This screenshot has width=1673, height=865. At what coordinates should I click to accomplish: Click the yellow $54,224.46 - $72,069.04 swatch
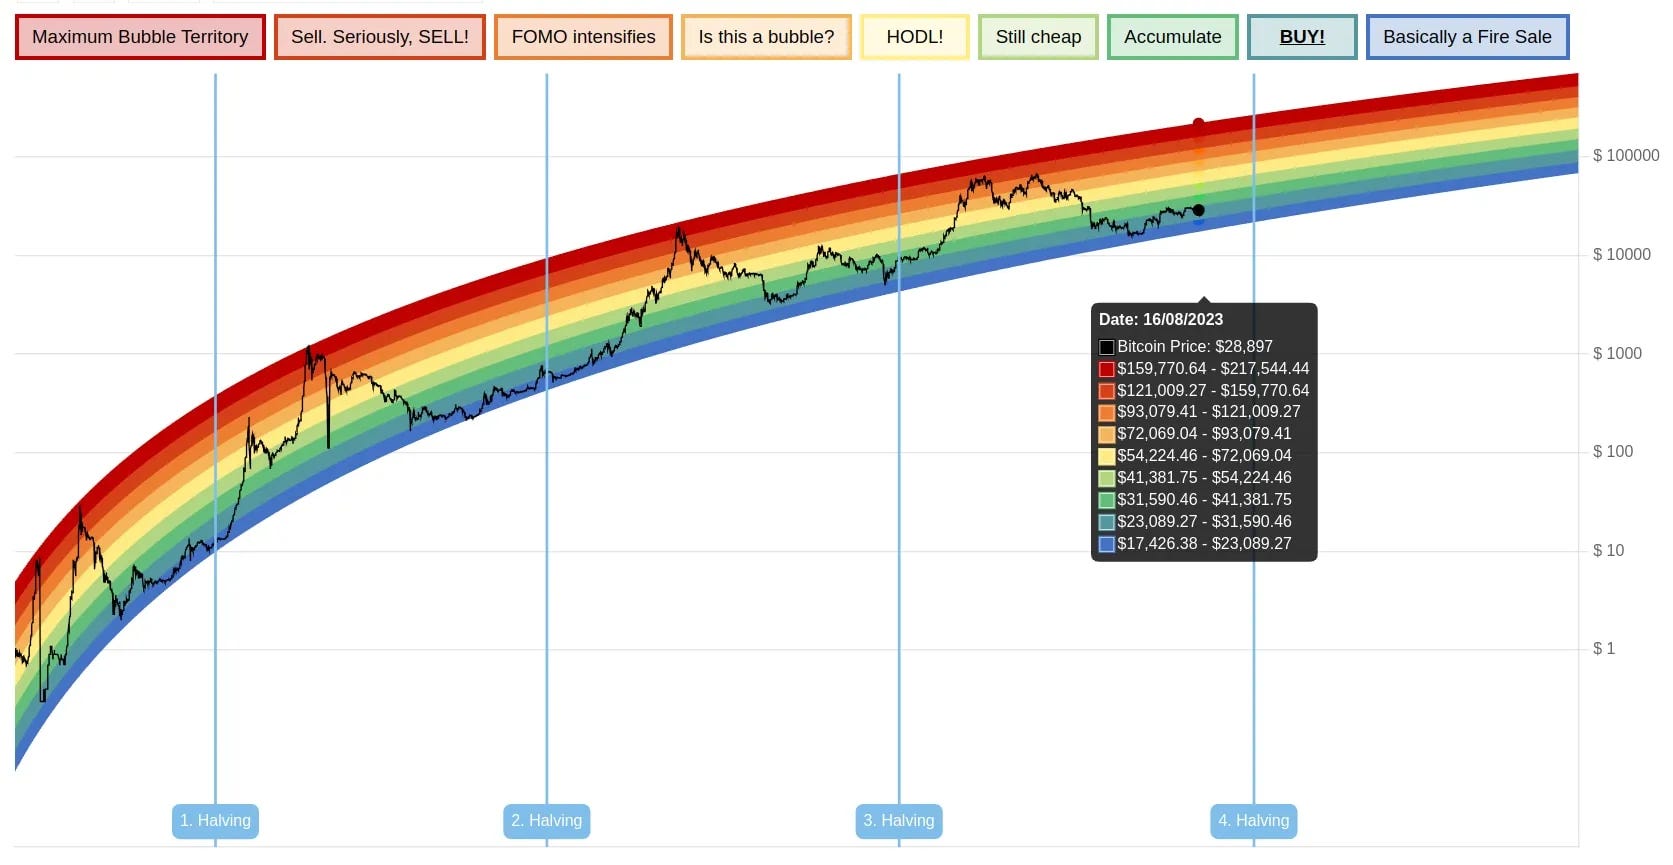click(1107, 456)
